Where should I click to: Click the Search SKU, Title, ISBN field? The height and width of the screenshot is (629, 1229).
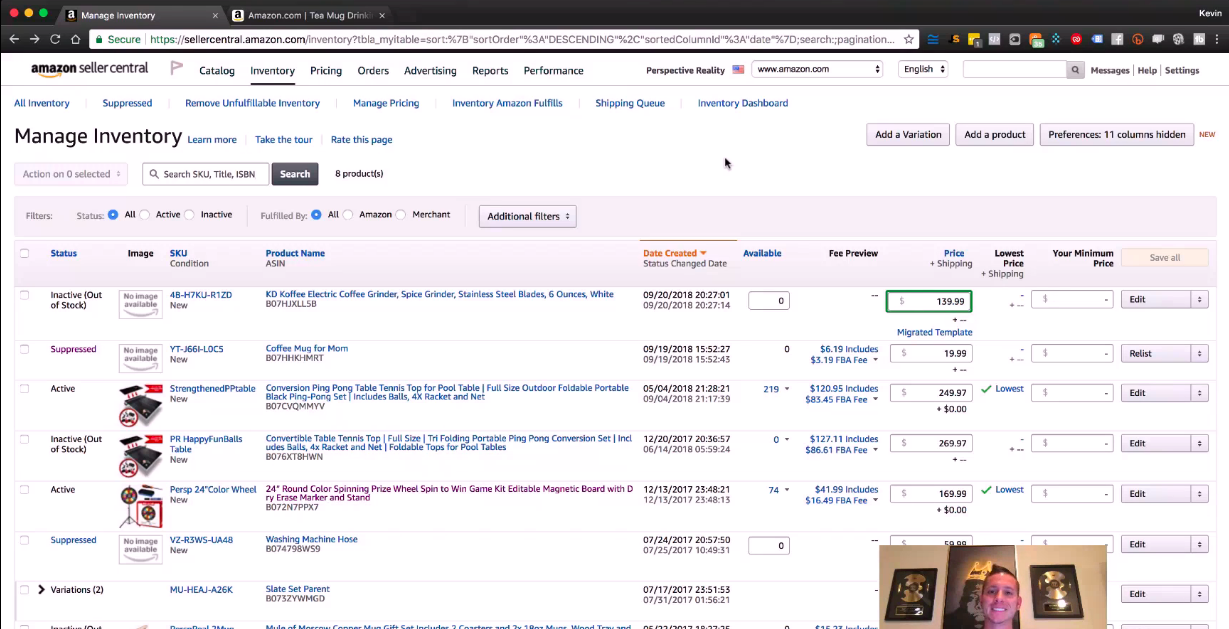tap(206, 174)
